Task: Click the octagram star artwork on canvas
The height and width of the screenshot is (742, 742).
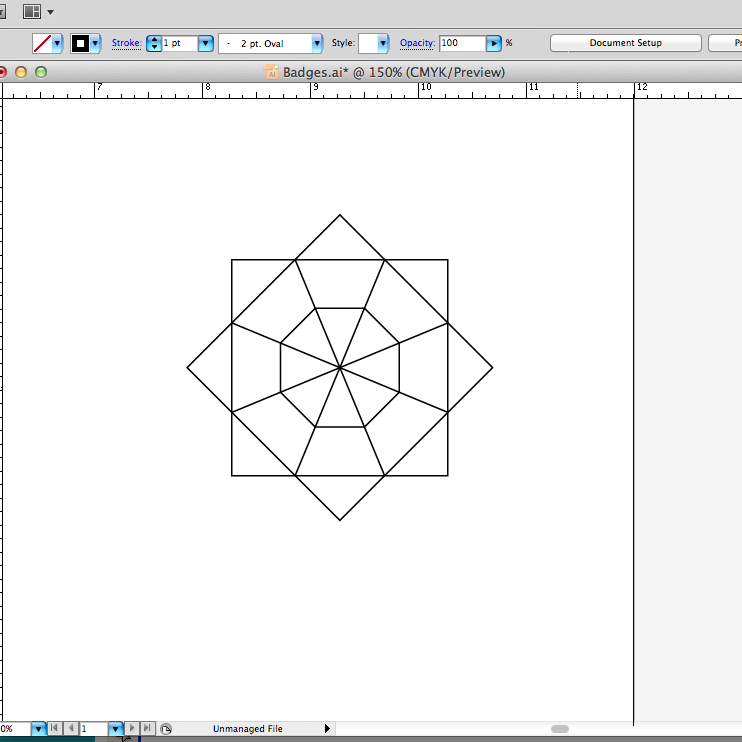Action: click(x=340, y=367)
